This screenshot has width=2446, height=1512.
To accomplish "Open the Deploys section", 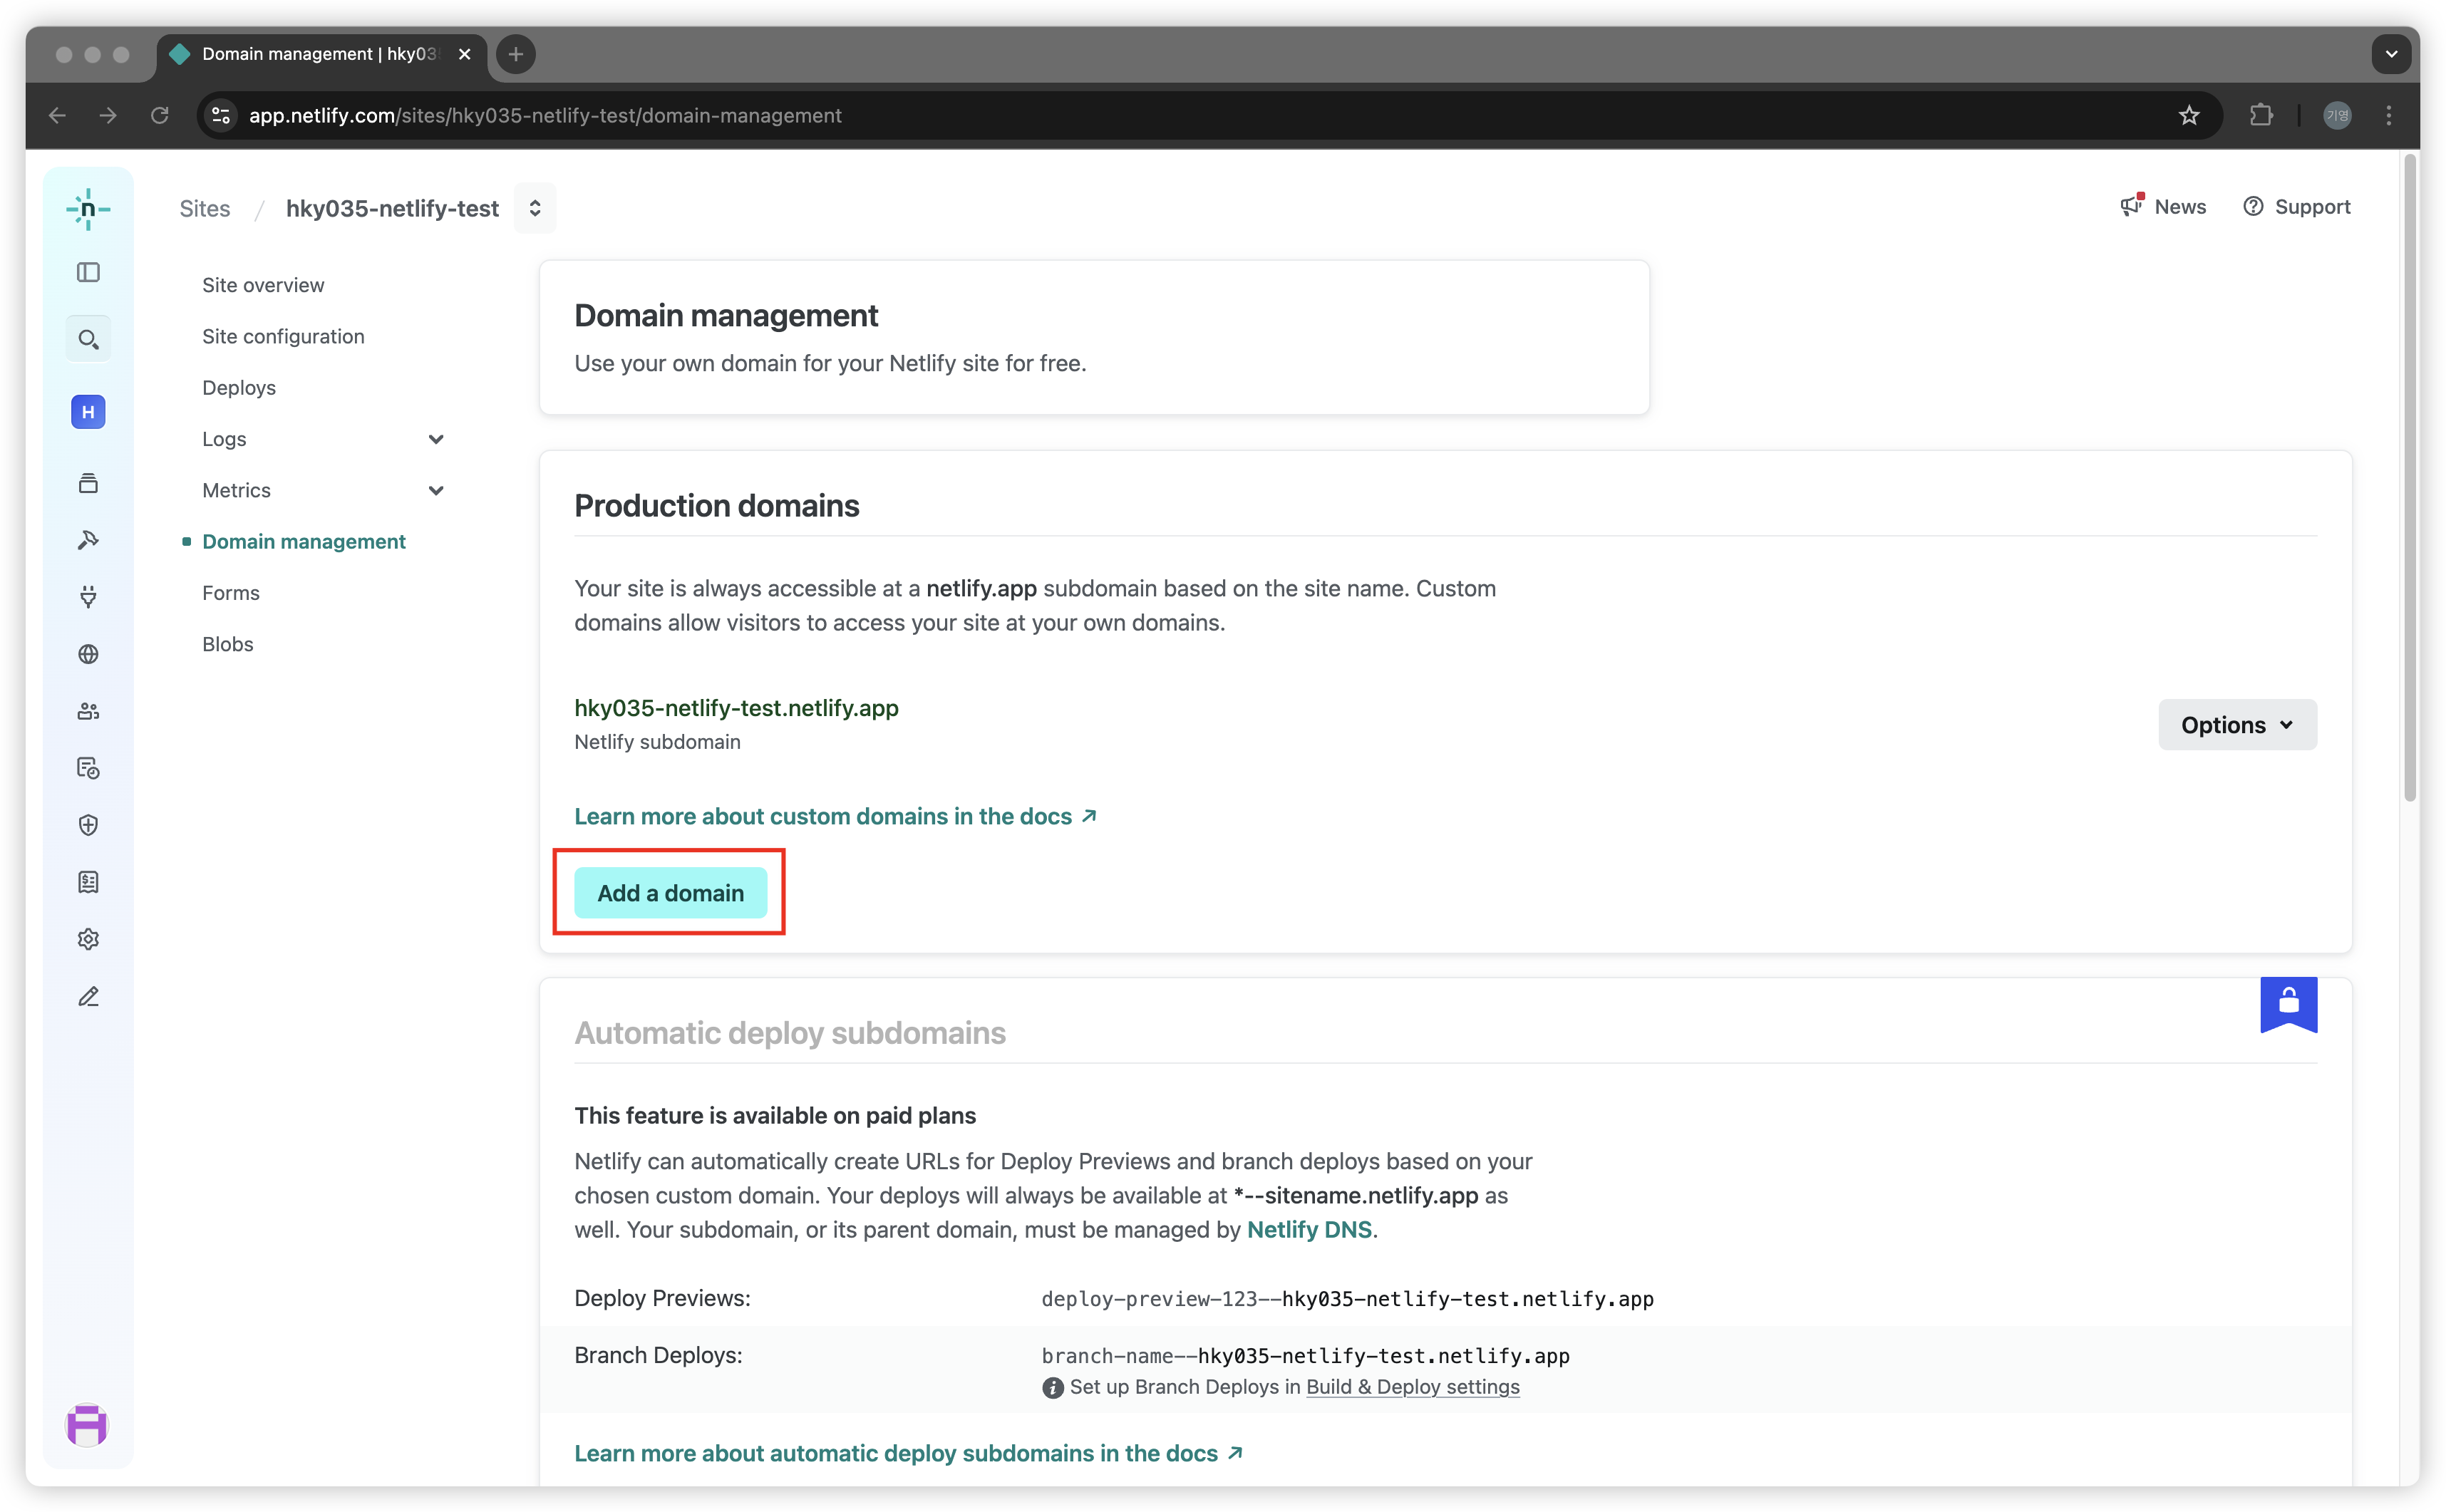I will coord(239,388).
